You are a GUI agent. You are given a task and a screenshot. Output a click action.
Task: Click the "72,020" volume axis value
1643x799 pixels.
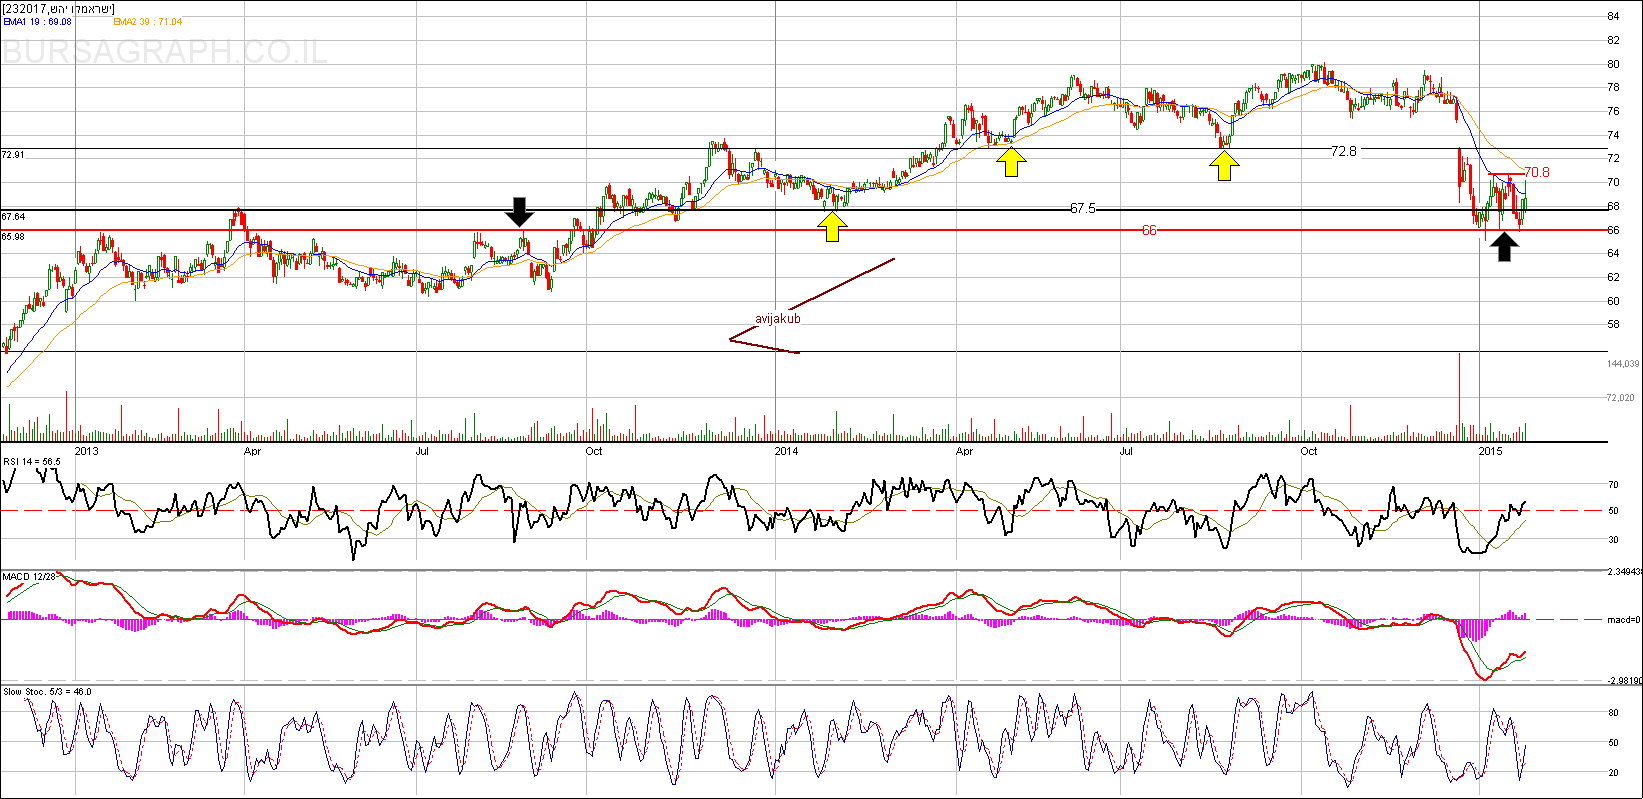[x=1620, y=397]
